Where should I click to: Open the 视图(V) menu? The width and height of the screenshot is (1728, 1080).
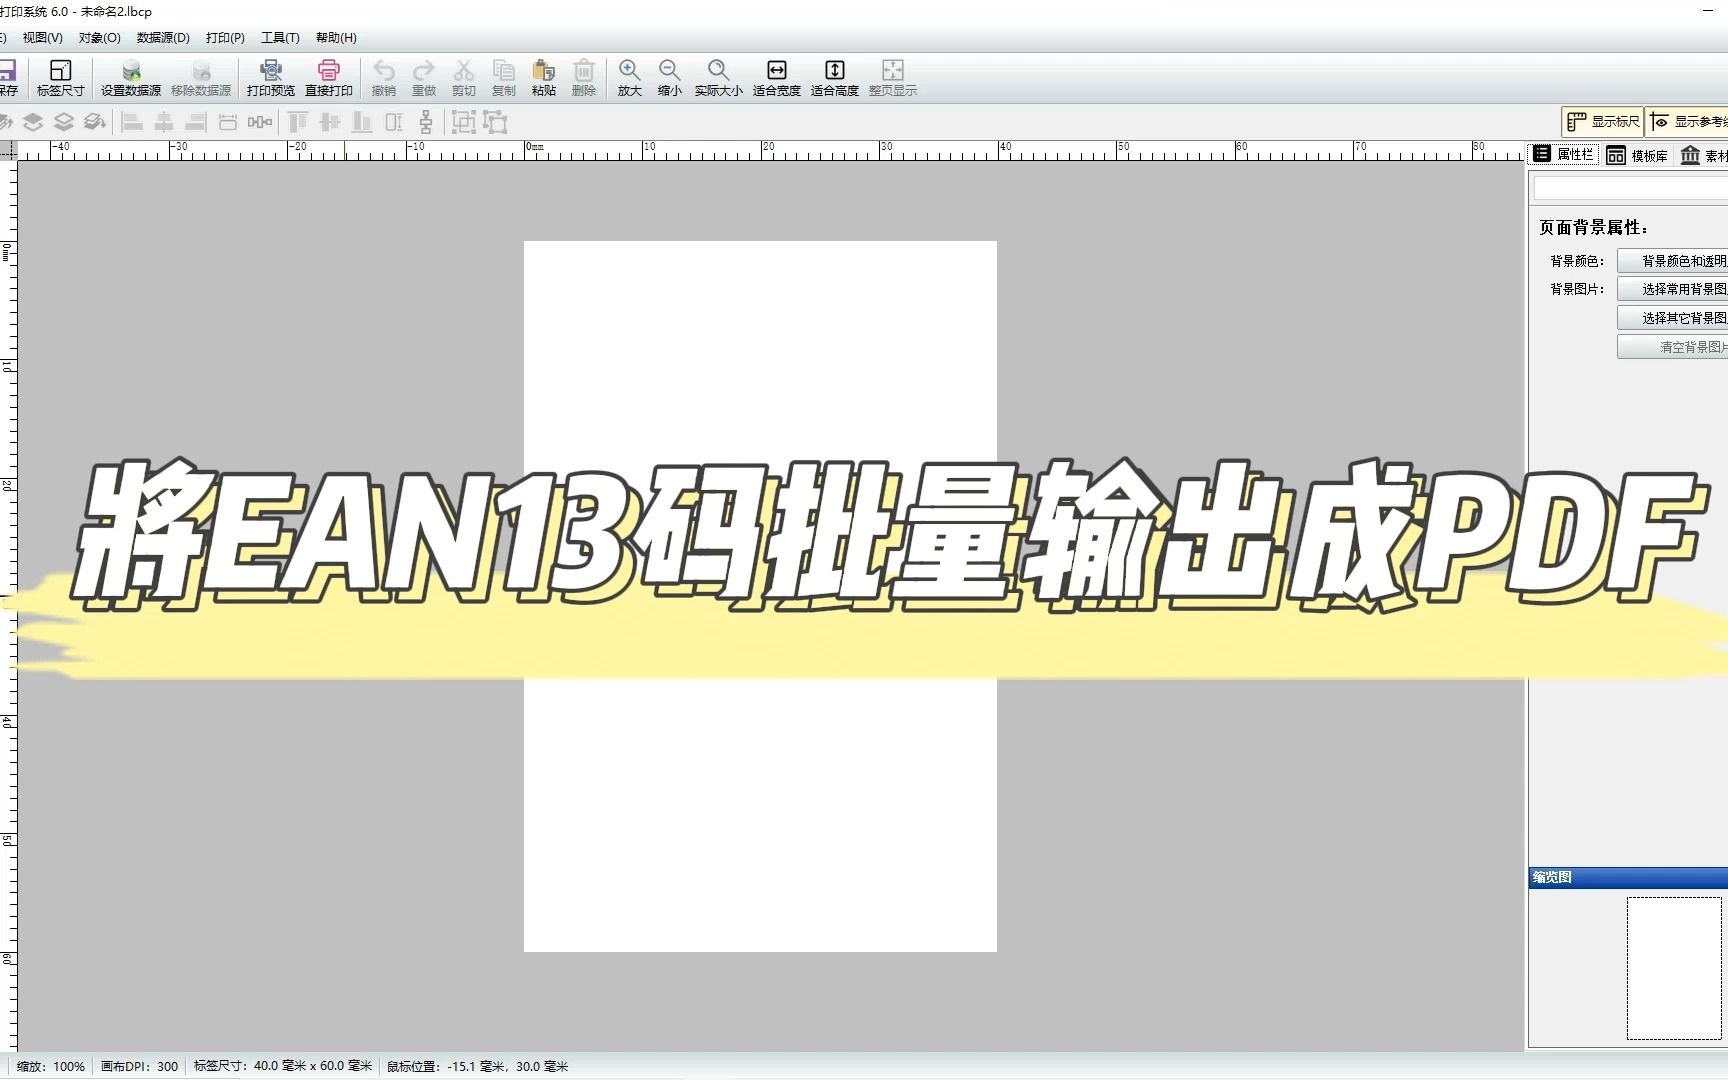coord(42,38)
